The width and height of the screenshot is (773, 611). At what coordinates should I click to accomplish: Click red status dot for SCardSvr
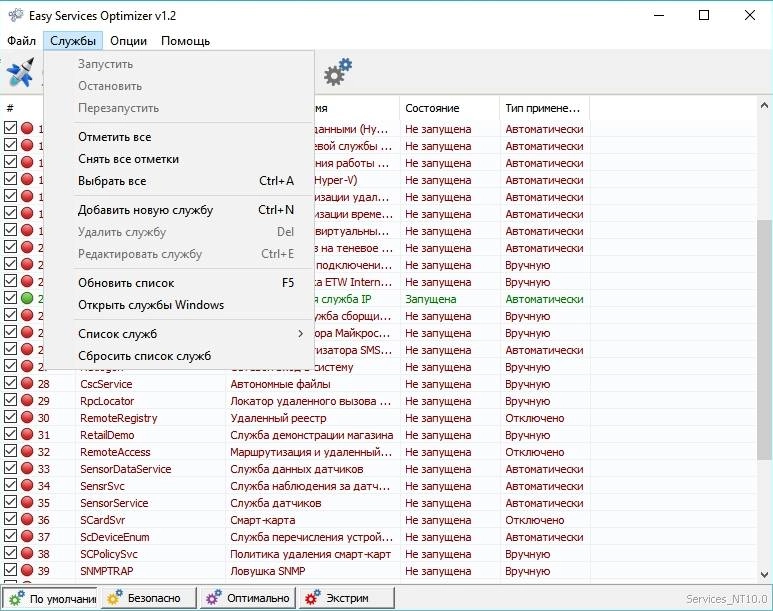pyautogui.click(x=27, y=519)
